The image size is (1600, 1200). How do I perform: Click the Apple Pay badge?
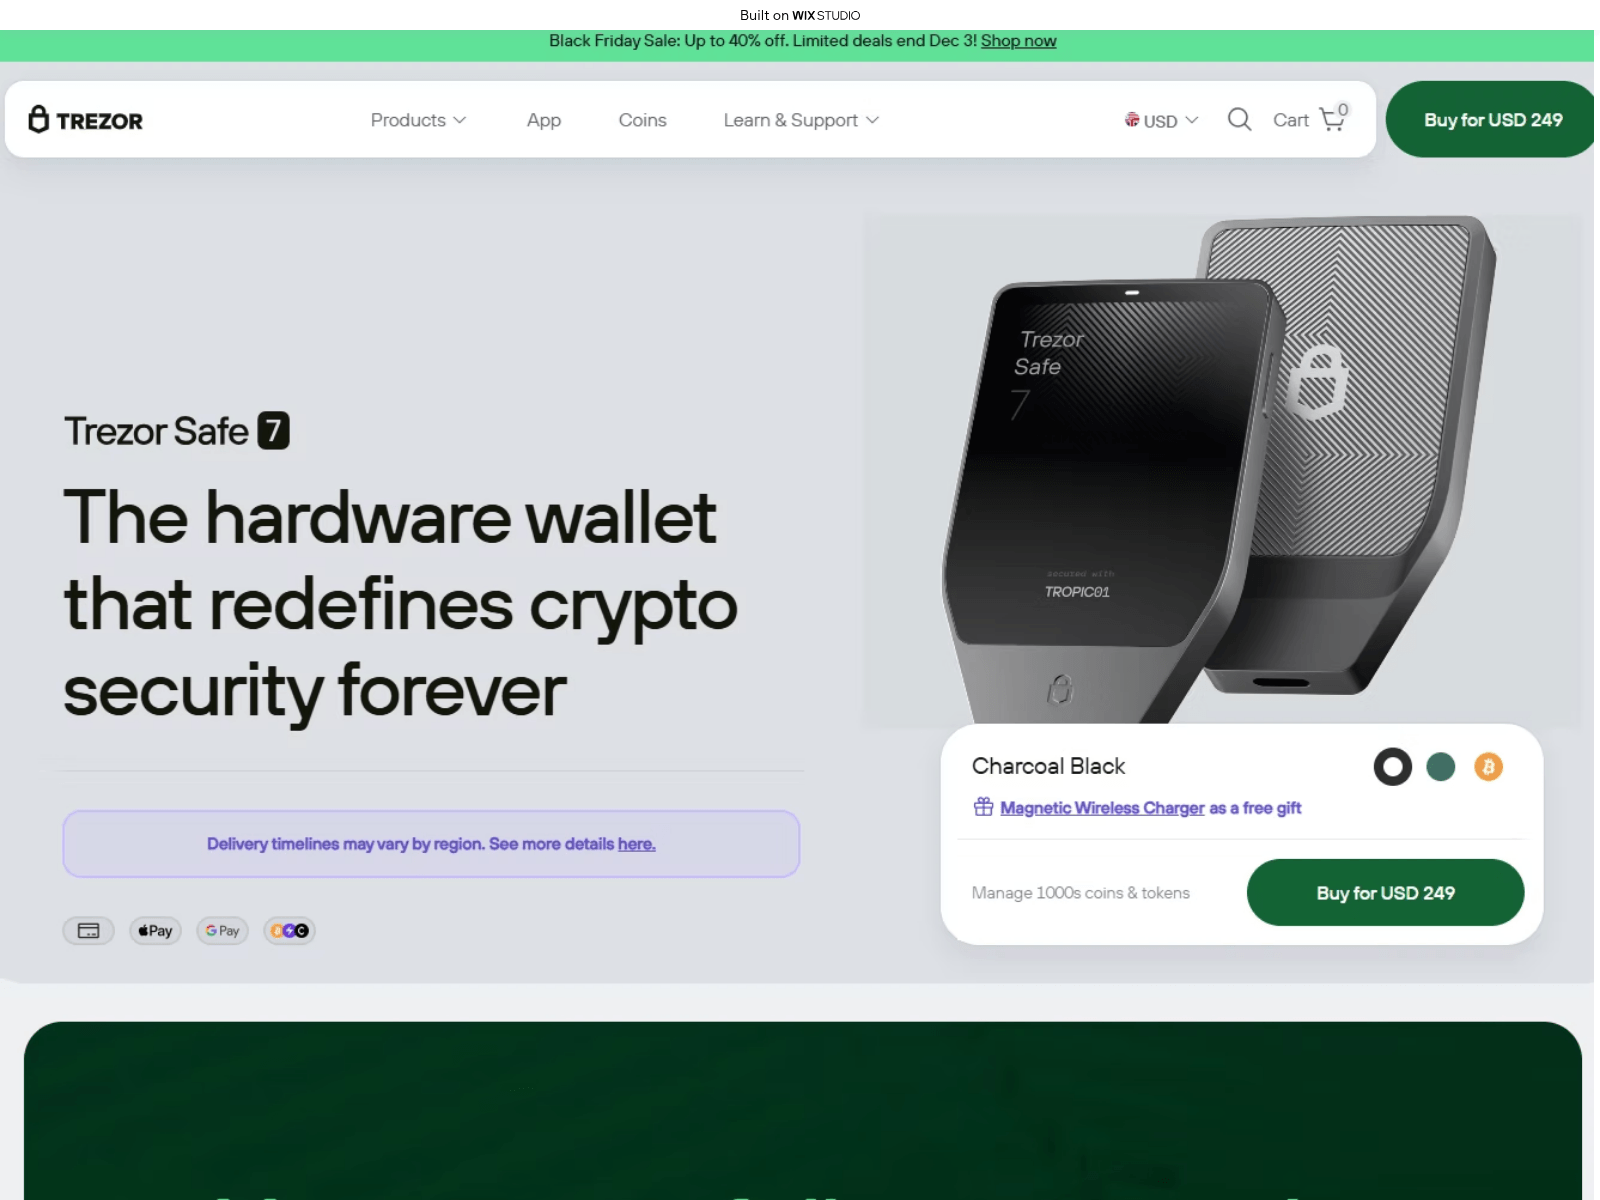point(155,931)
